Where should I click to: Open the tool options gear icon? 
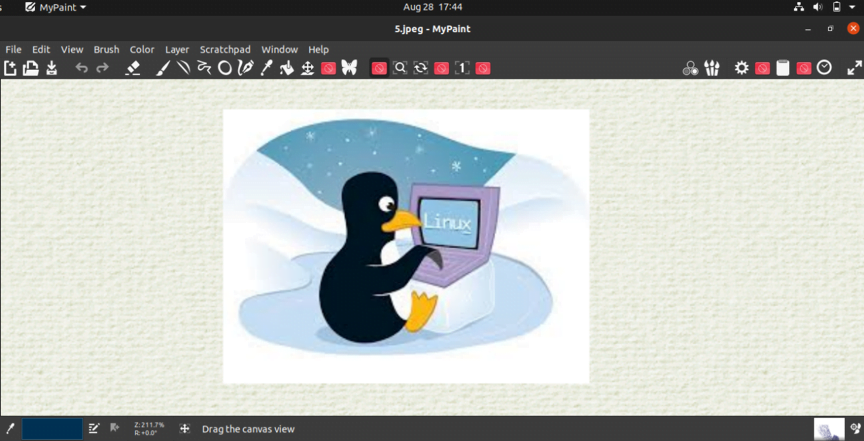point(742,68)
